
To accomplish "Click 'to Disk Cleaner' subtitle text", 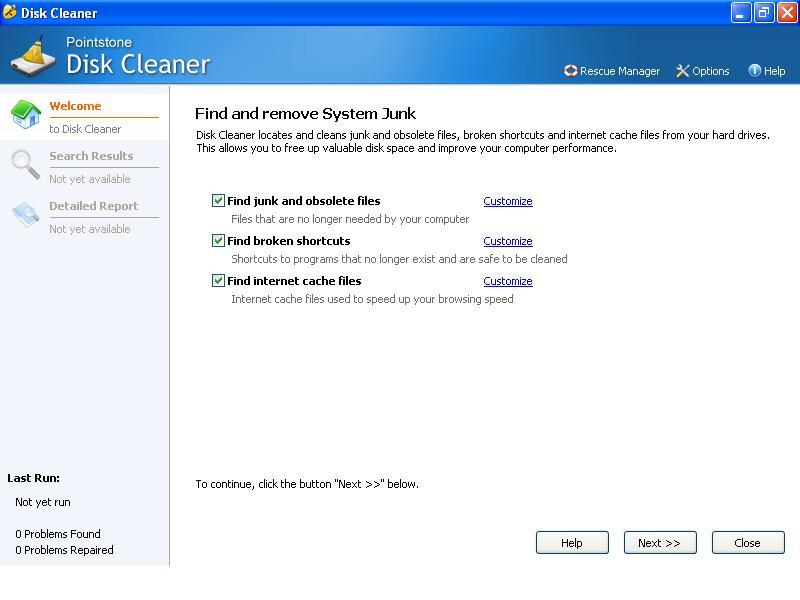I will pyautogui.click(x=85, y=129).
